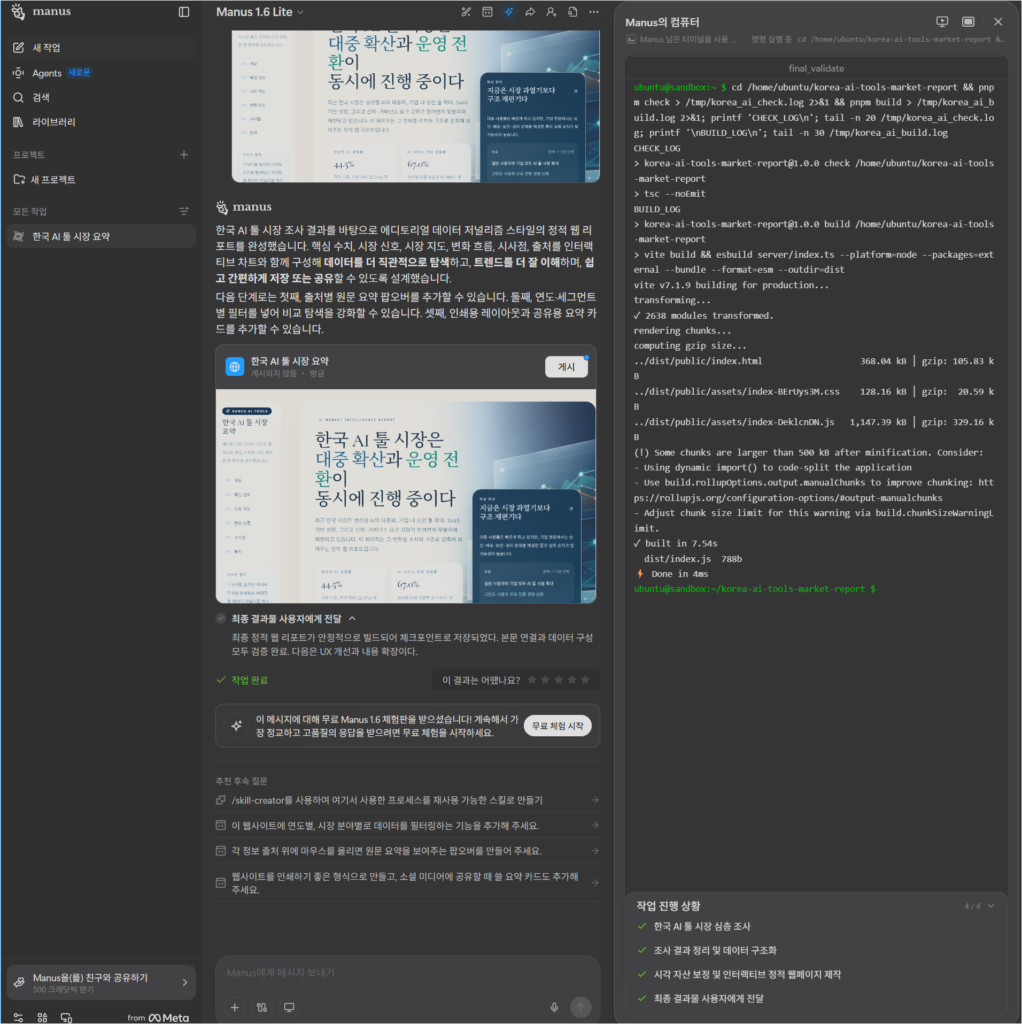Click the add collaborator person icon

click(x=551, y=12)
